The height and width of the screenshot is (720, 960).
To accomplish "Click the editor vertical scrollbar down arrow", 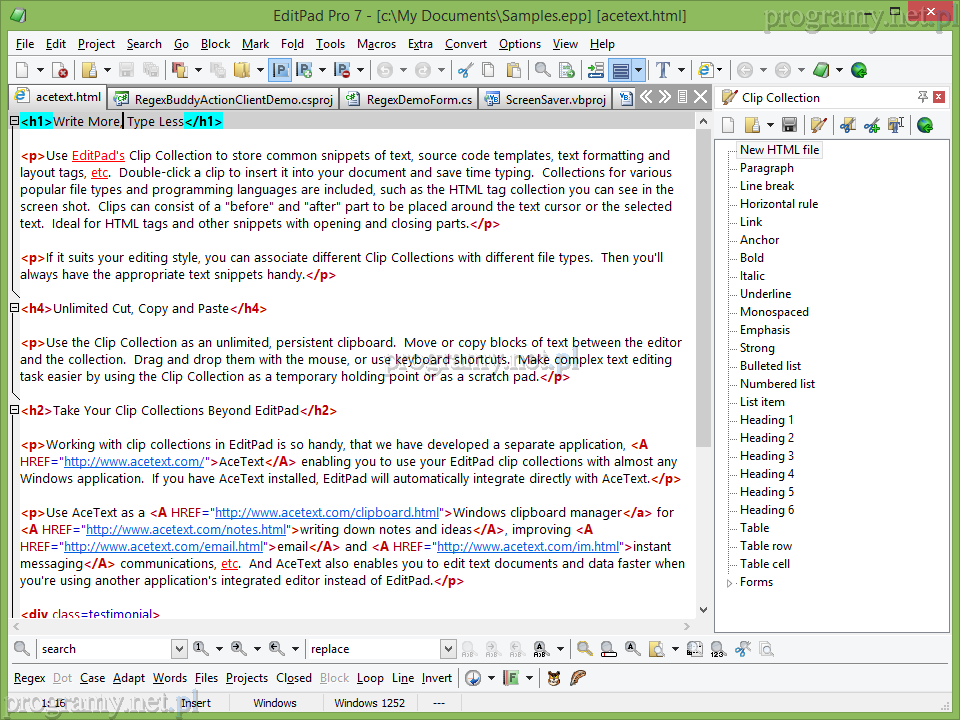I will pyautogui.click(x=703, y=610).
